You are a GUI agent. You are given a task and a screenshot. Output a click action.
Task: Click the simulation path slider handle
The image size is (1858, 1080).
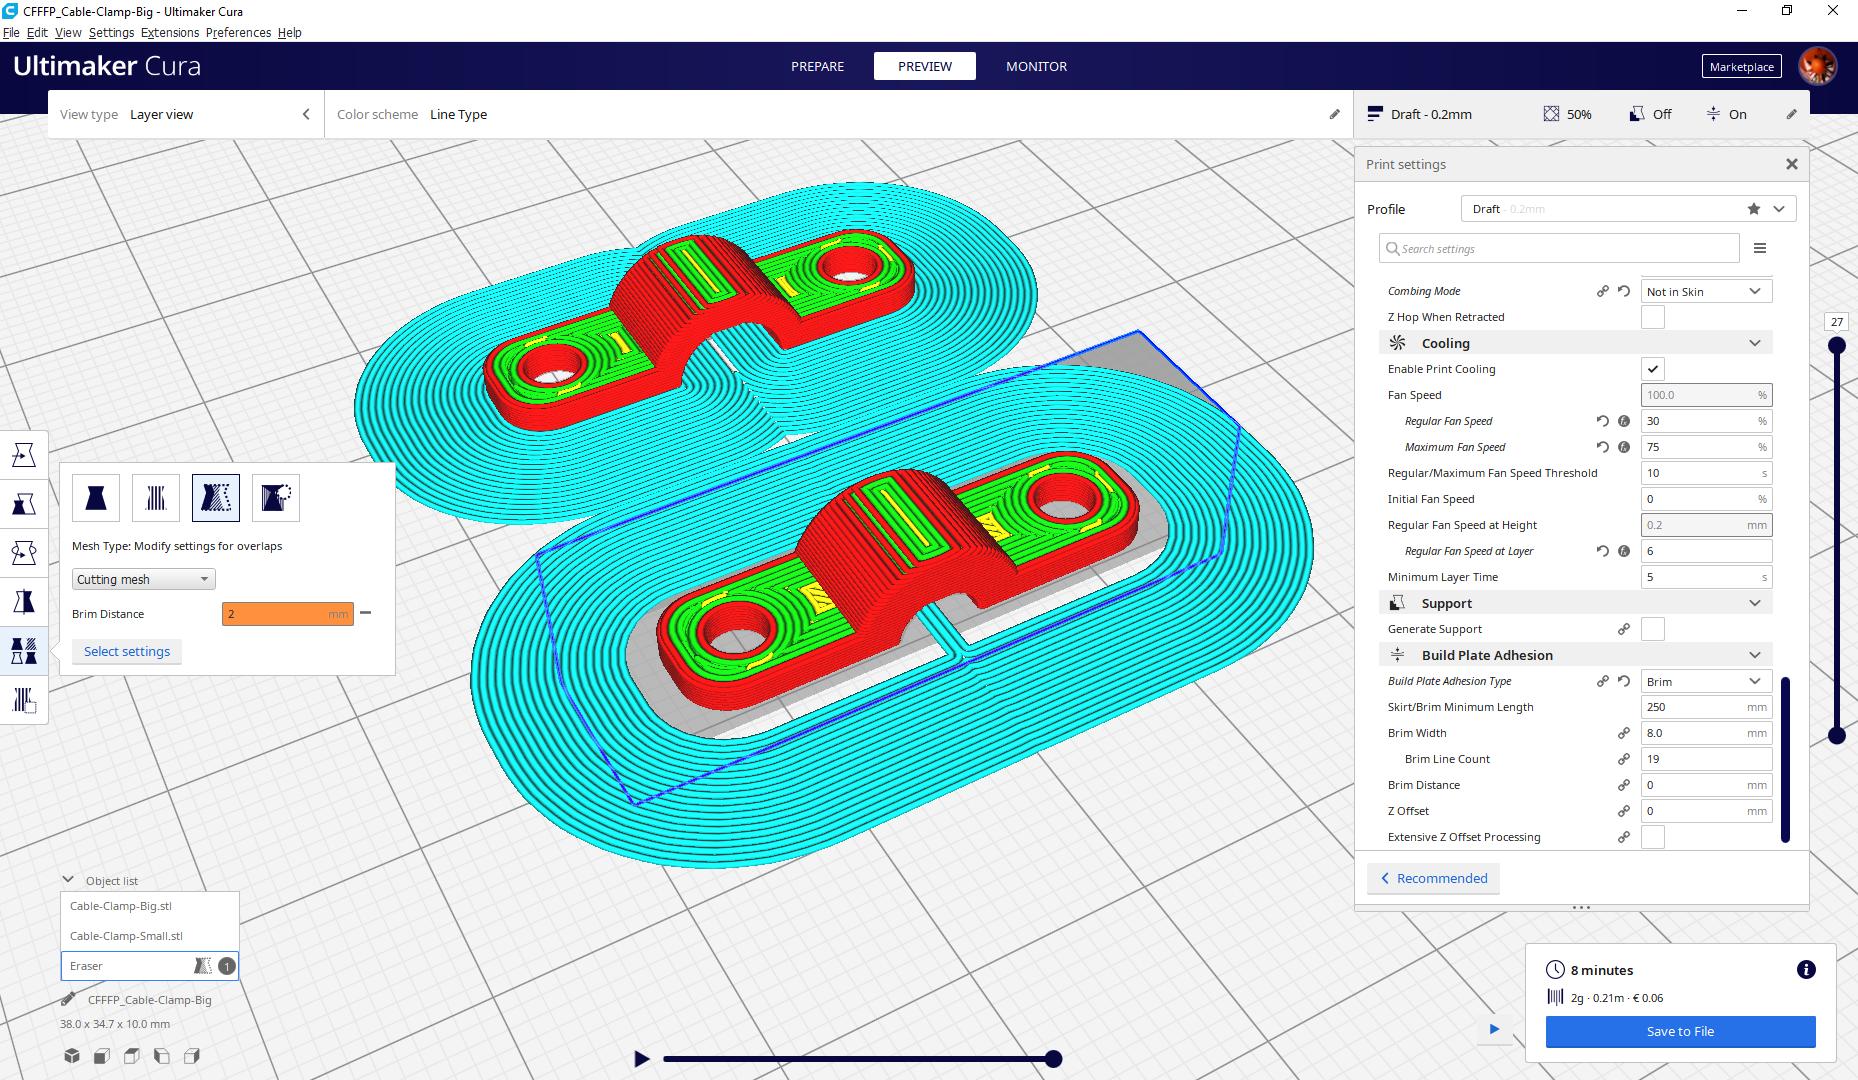click(1053, 1058)
